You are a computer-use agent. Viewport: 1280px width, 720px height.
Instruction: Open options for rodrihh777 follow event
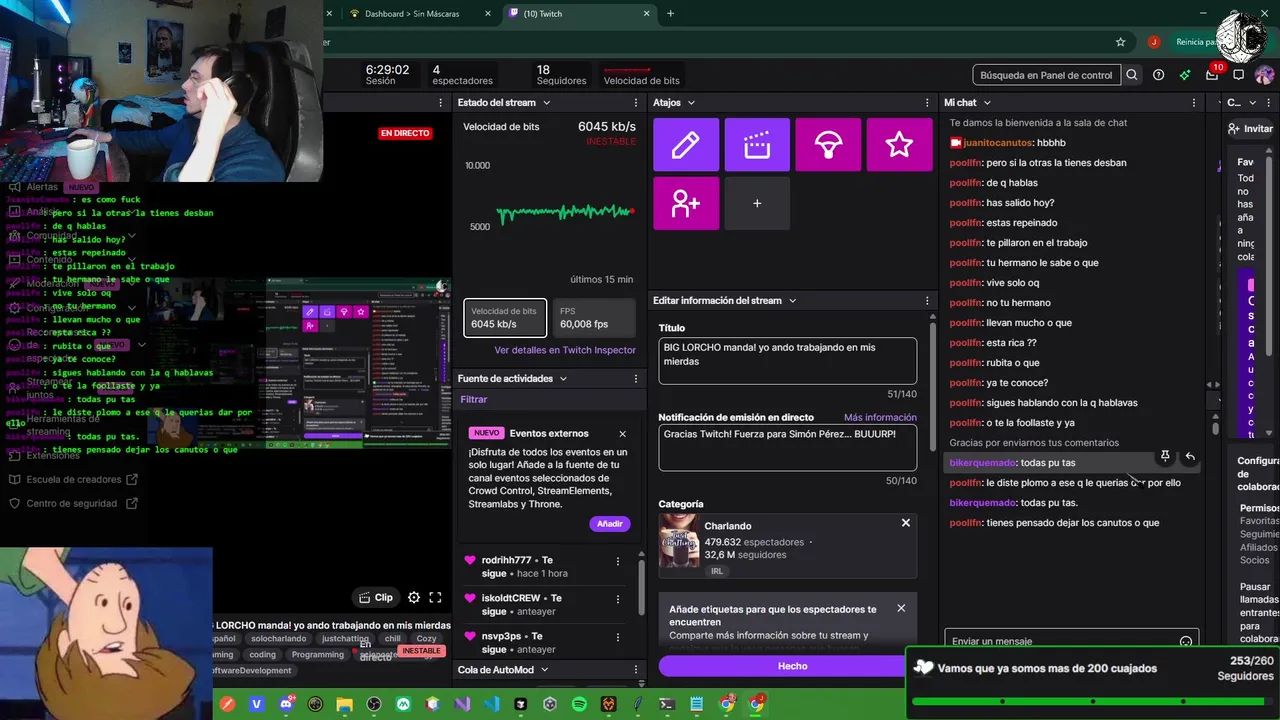click(618, 562)
